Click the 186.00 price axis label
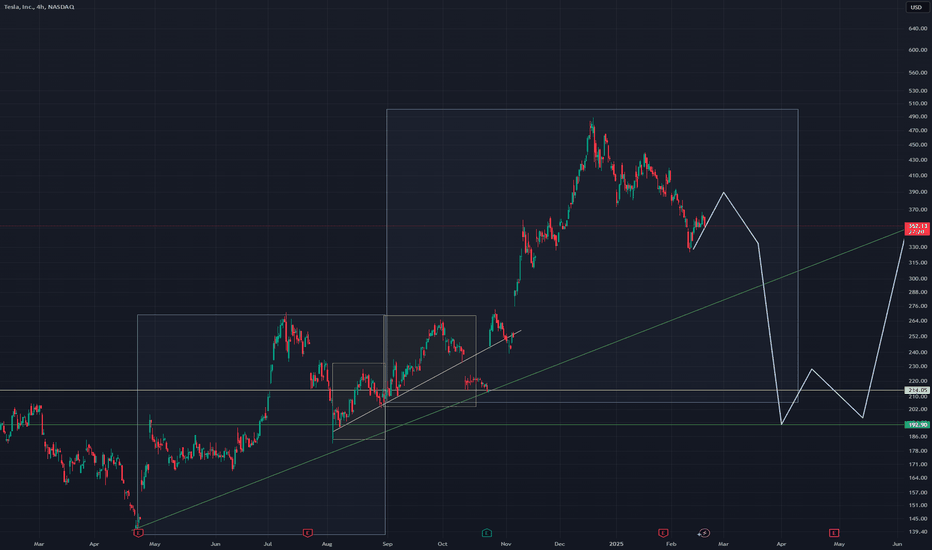The width and height of the screenshot is (932, 550). tap(918, 436)
